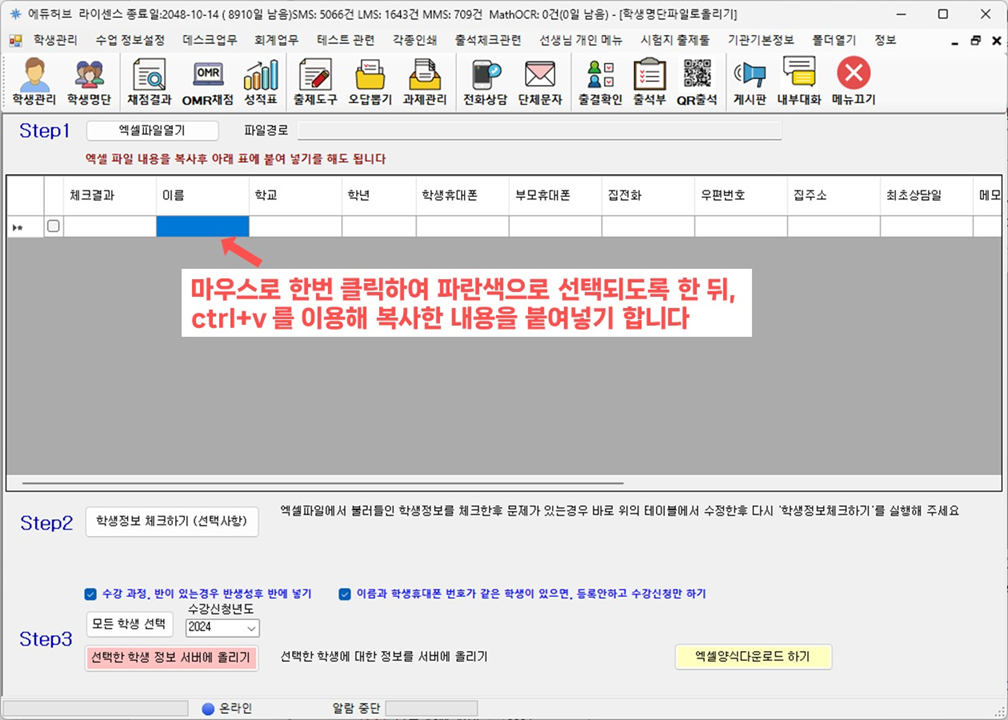
Task: Open the 성적표 chart icon
Action: pos(261,82)
